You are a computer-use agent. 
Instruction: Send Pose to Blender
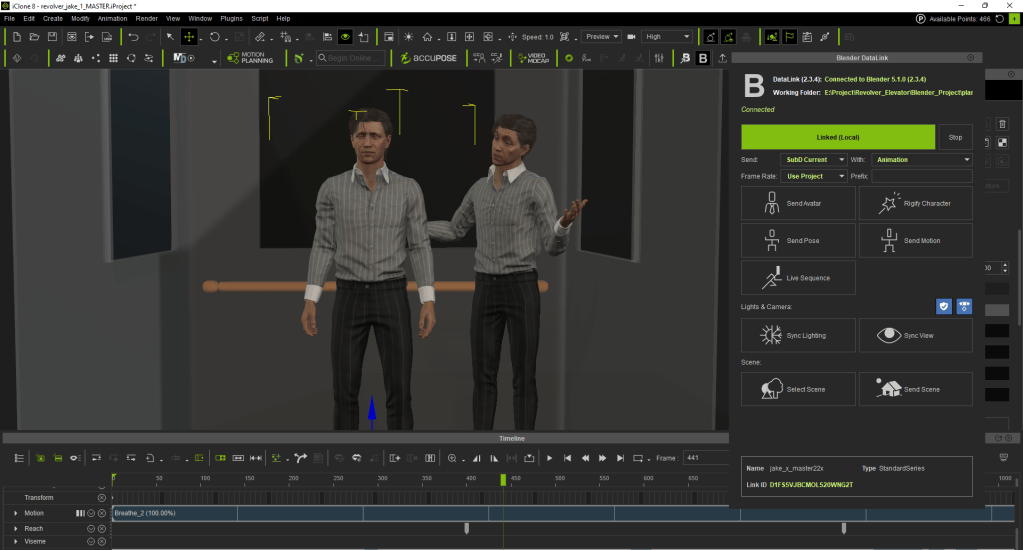pyautogui.click(x=798, y=241)
